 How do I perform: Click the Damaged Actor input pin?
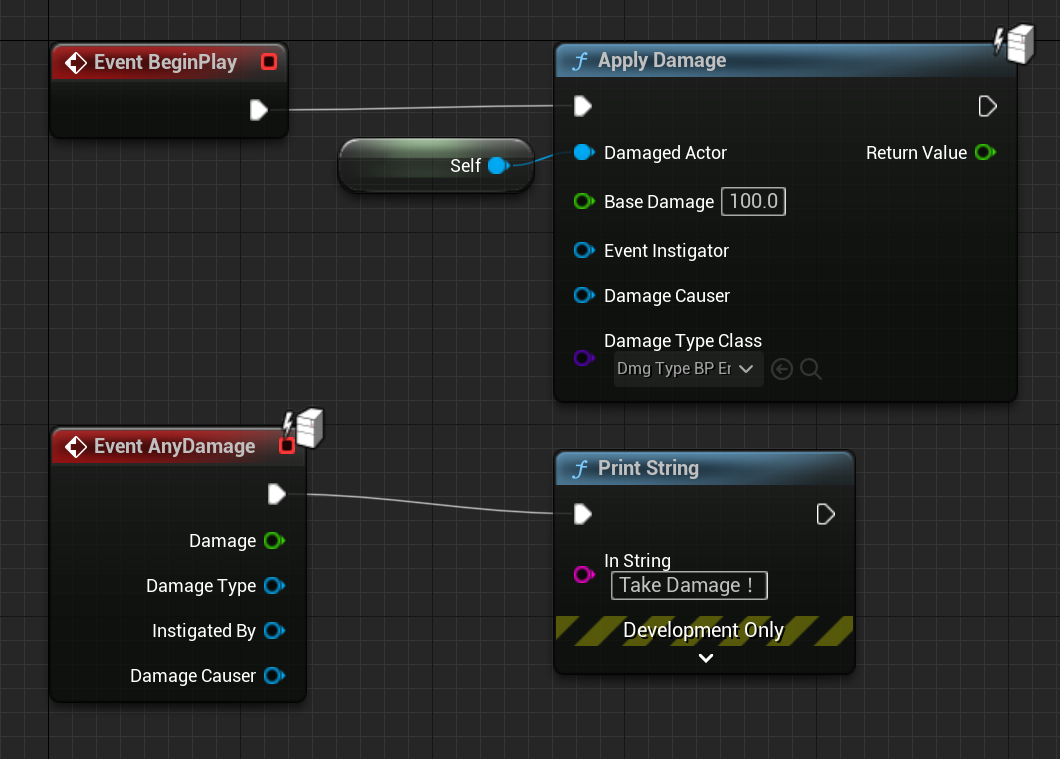(x=582, y=152)
